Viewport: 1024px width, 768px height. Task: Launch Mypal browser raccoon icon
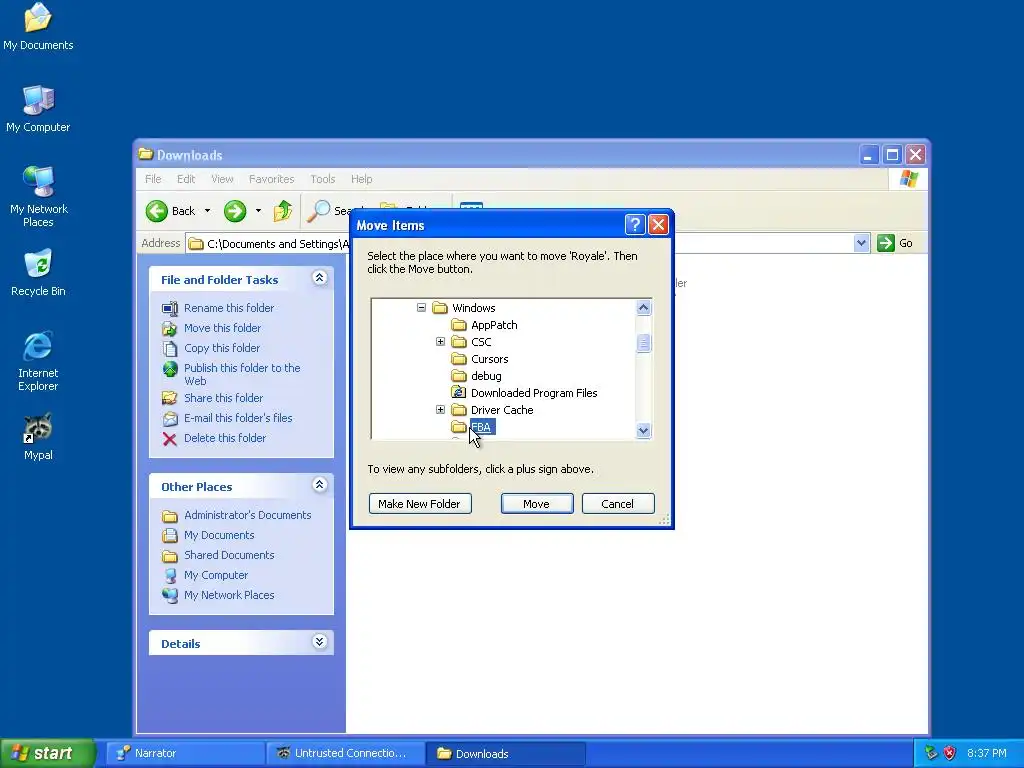click(x=38, y=436)
